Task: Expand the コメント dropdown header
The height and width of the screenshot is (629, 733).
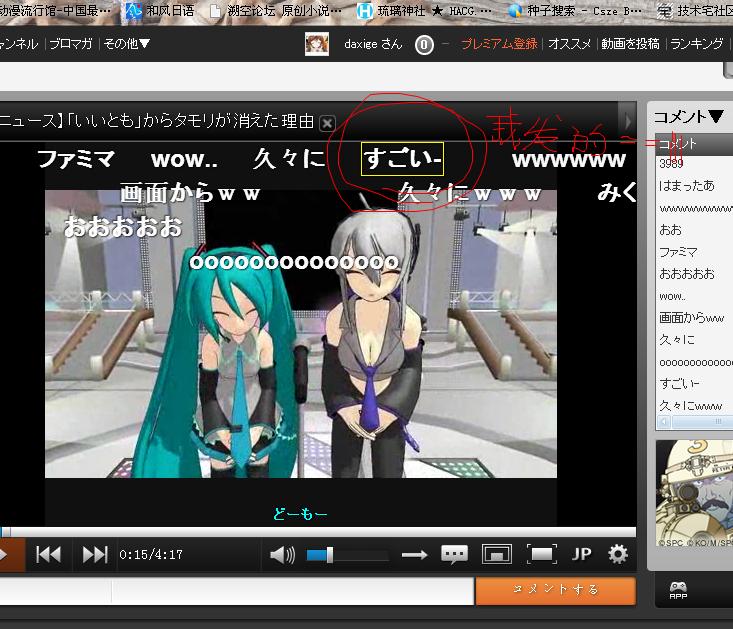Action: pyautogui.click(x=689, y=116)
